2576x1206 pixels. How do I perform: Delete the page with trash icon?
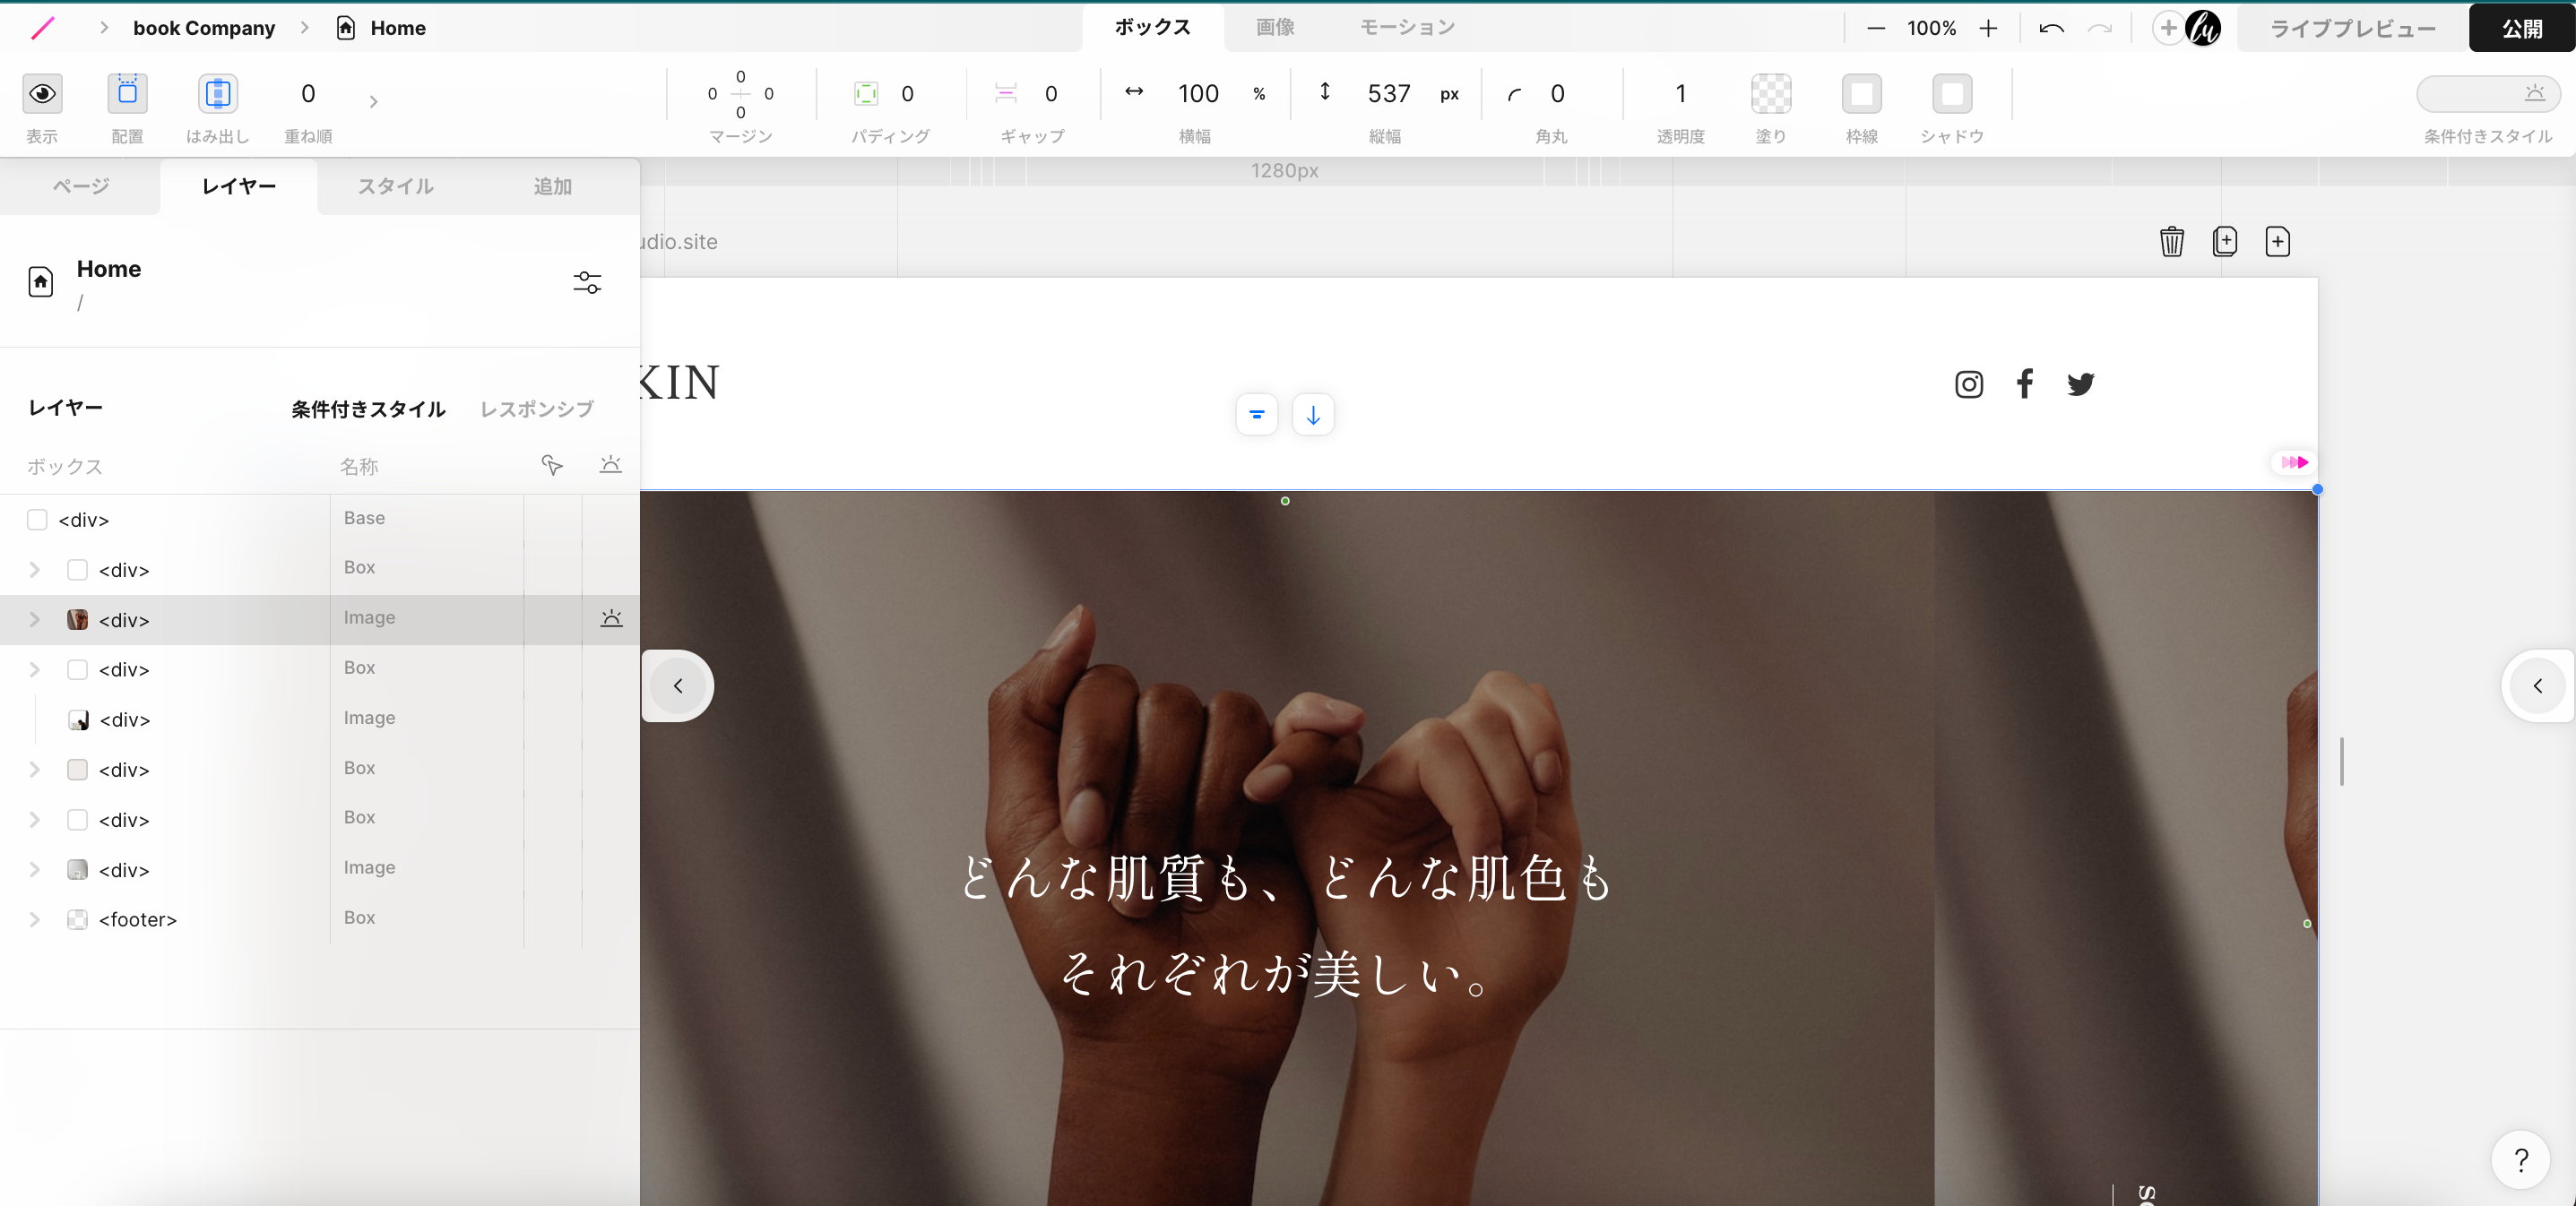2172,241
